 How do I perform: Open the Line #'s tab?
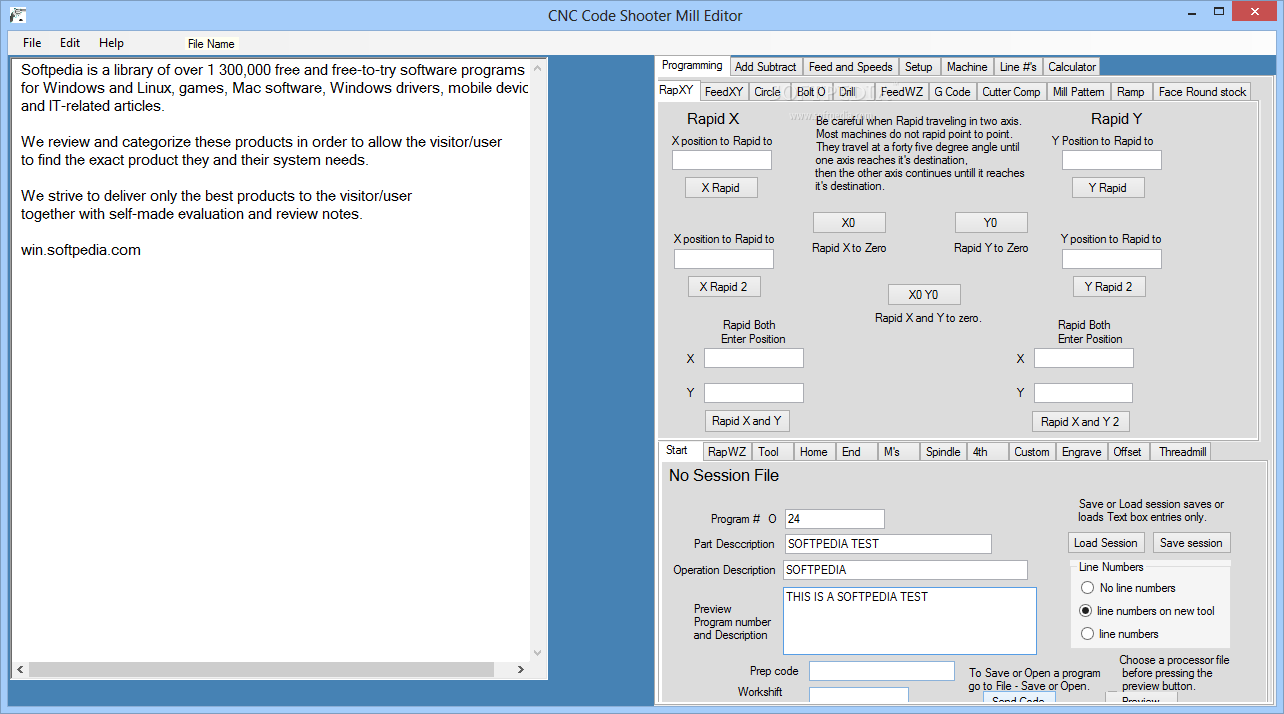(1018, 67)
